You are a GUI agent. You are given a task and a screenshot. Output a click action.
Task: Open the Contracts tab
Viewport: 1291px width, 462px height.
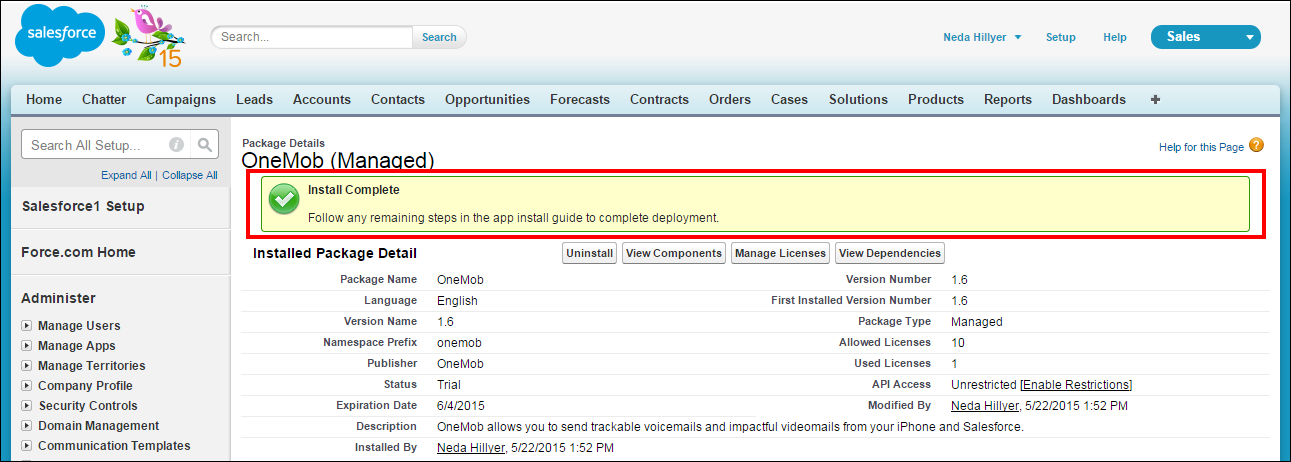(x=659, y=99)
